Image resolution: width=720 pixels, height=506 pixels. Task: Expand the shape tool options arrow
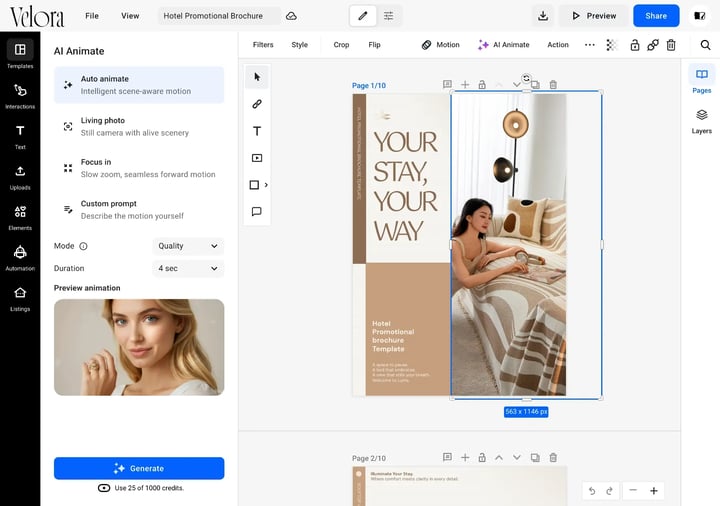(266, 185)
